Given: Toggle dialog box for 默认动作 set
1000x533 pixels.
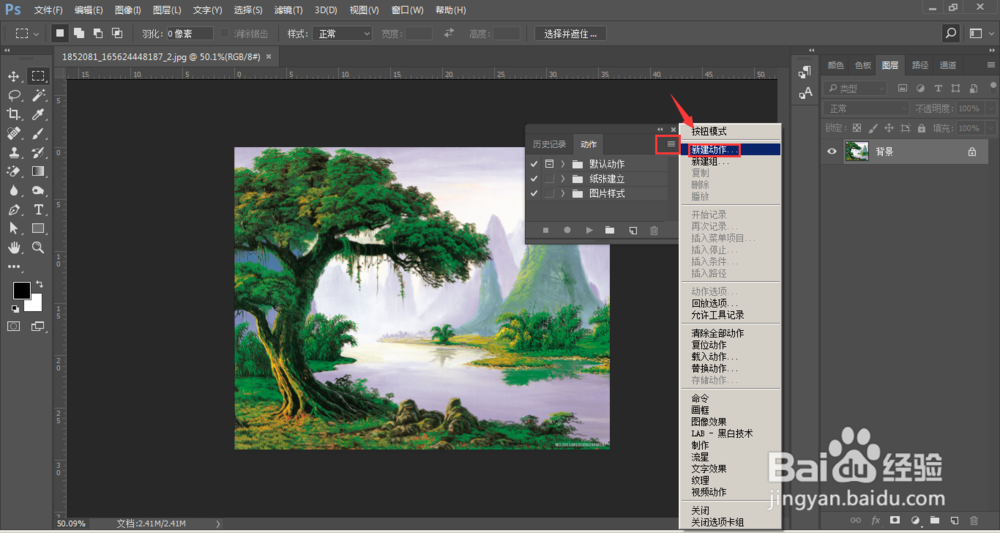Looking at the screenshot, I should click(x=549, y=164).
